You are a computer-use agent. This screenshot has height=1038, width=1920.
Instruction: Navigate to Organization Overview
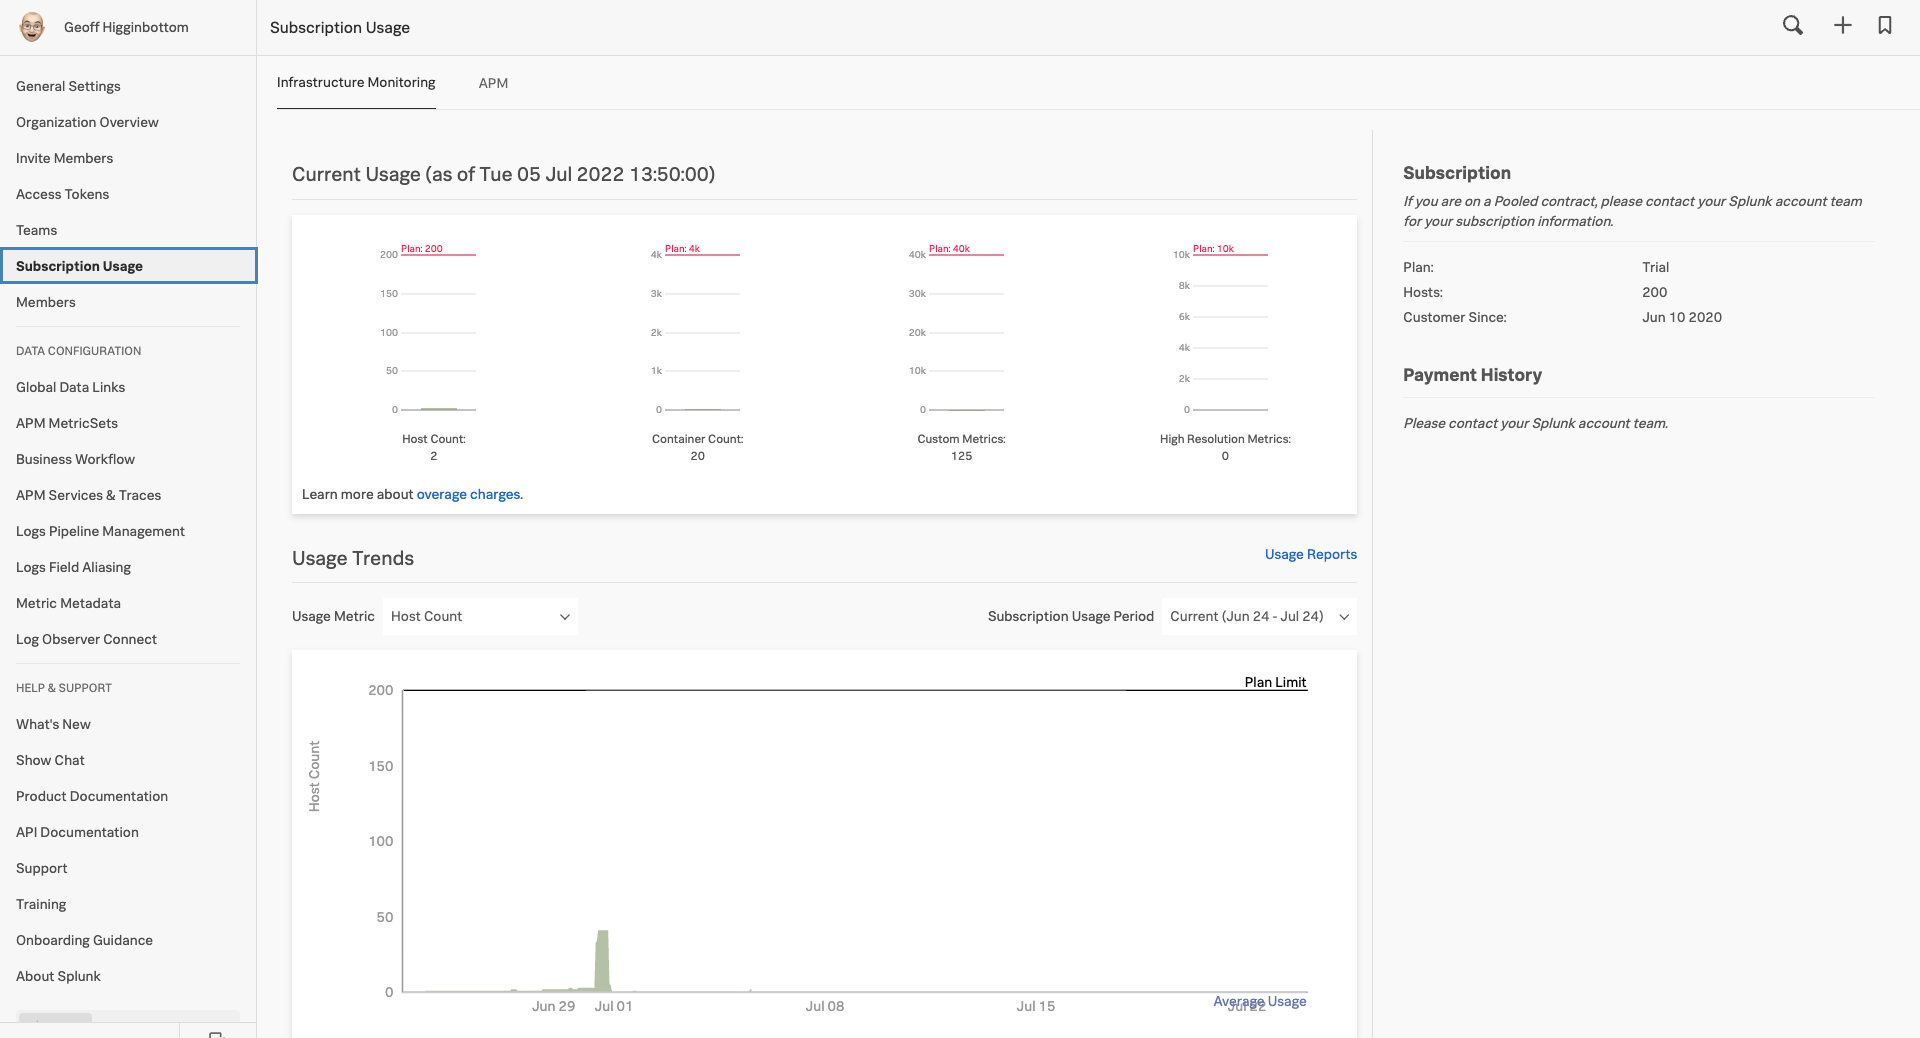(x=87, y=122)
